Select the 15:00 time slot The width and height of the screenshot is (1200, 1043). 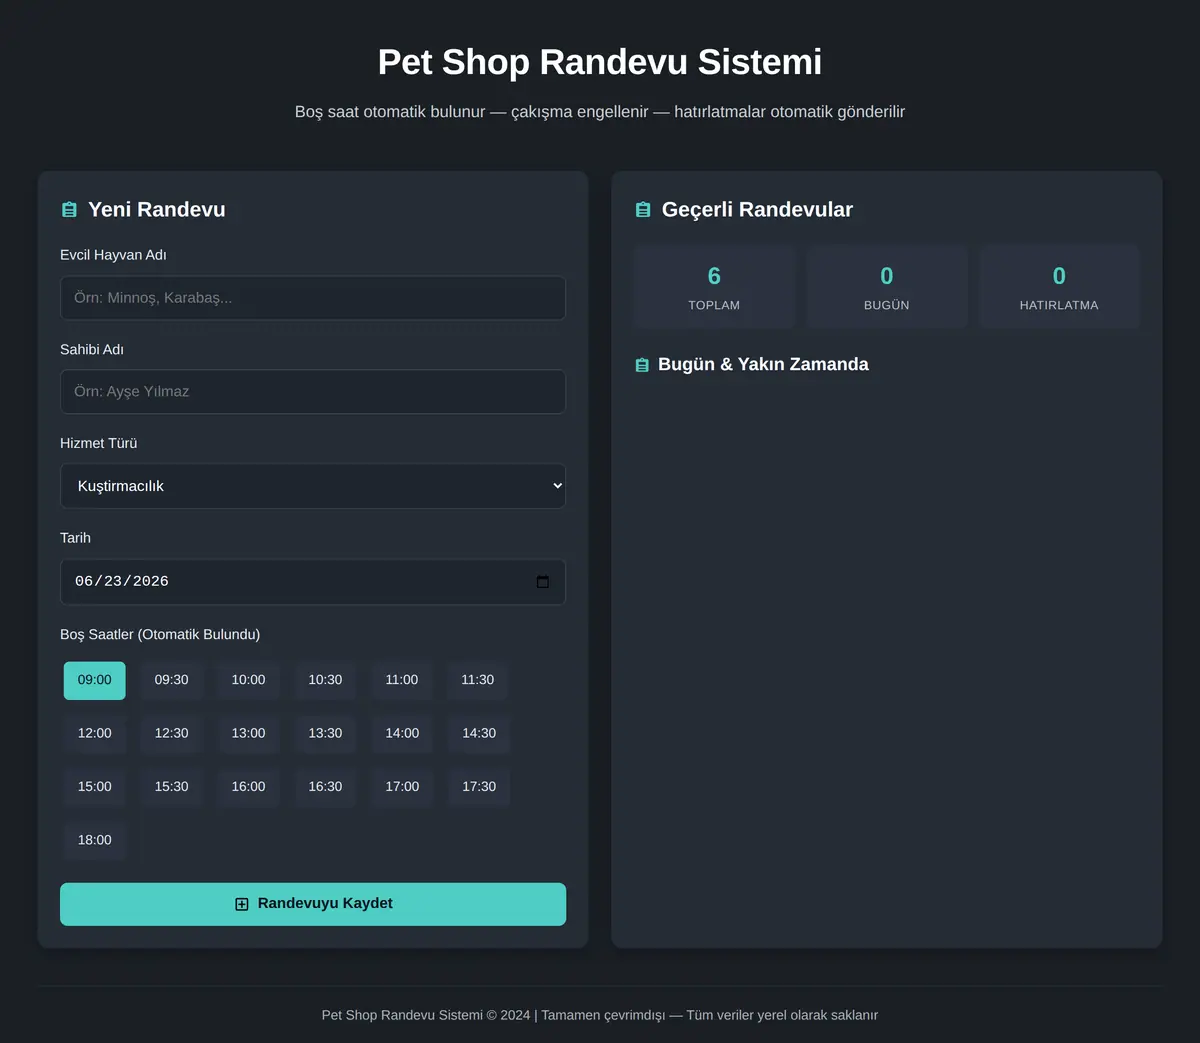click(x=95, y=787)
